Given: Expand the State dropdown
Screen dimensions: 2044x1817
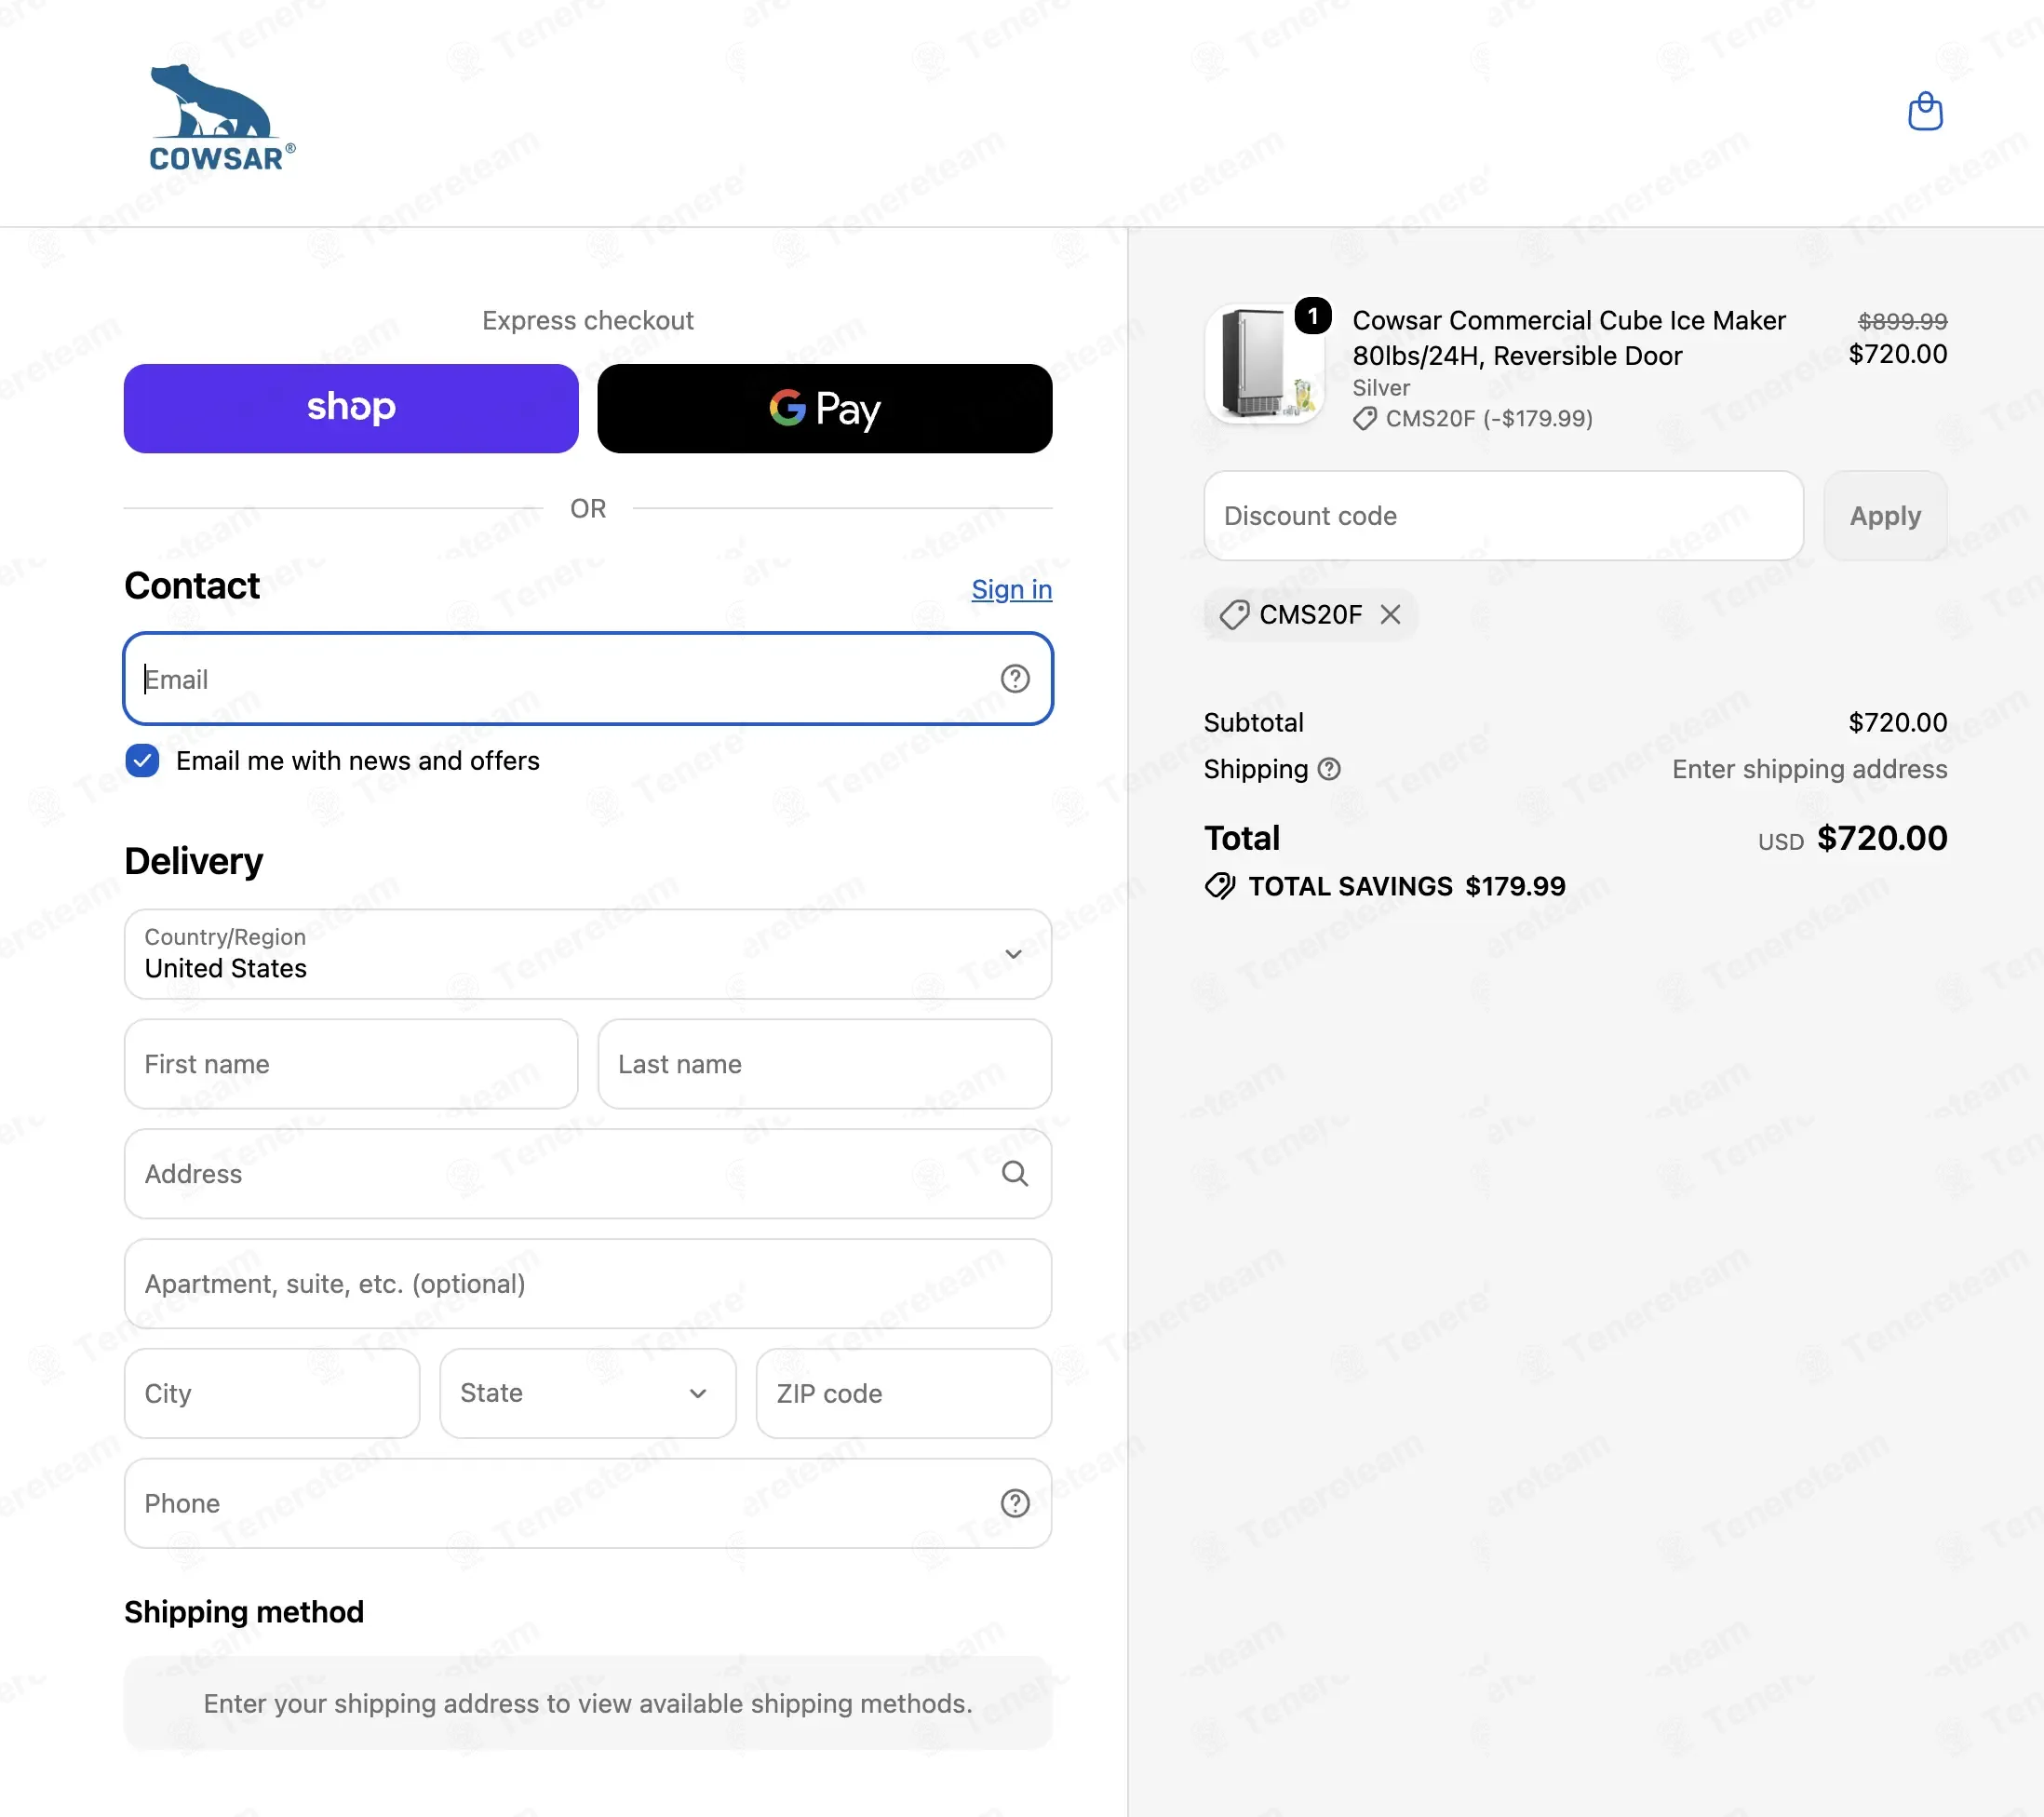Looking at the screenshot, I should (588, 1393).
